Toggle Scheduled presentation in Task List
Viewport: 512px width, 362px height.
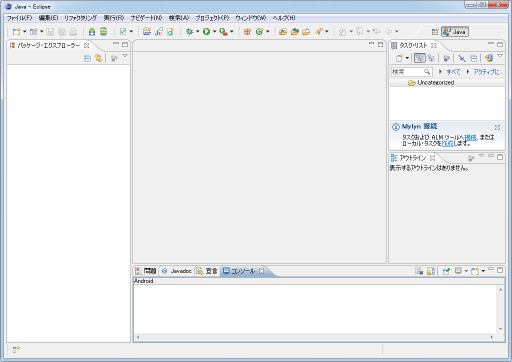coord(431,58)
